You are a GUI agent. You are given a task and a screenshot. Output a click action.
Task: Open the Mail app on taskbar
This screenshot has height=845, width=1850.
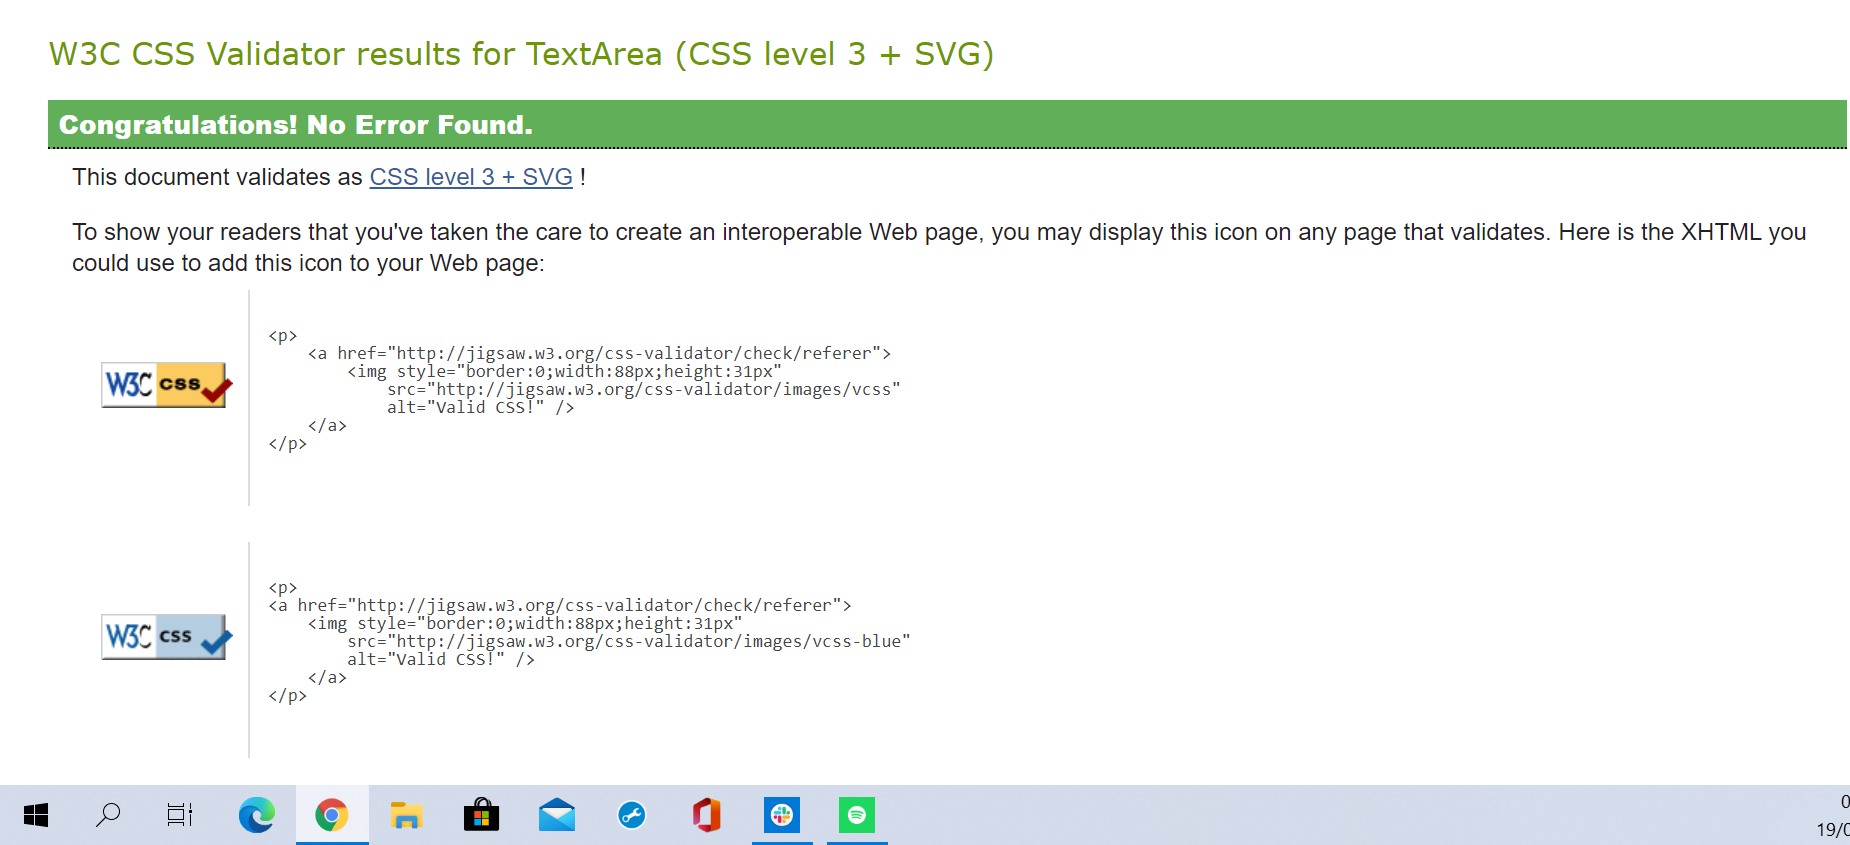[557, 815]
